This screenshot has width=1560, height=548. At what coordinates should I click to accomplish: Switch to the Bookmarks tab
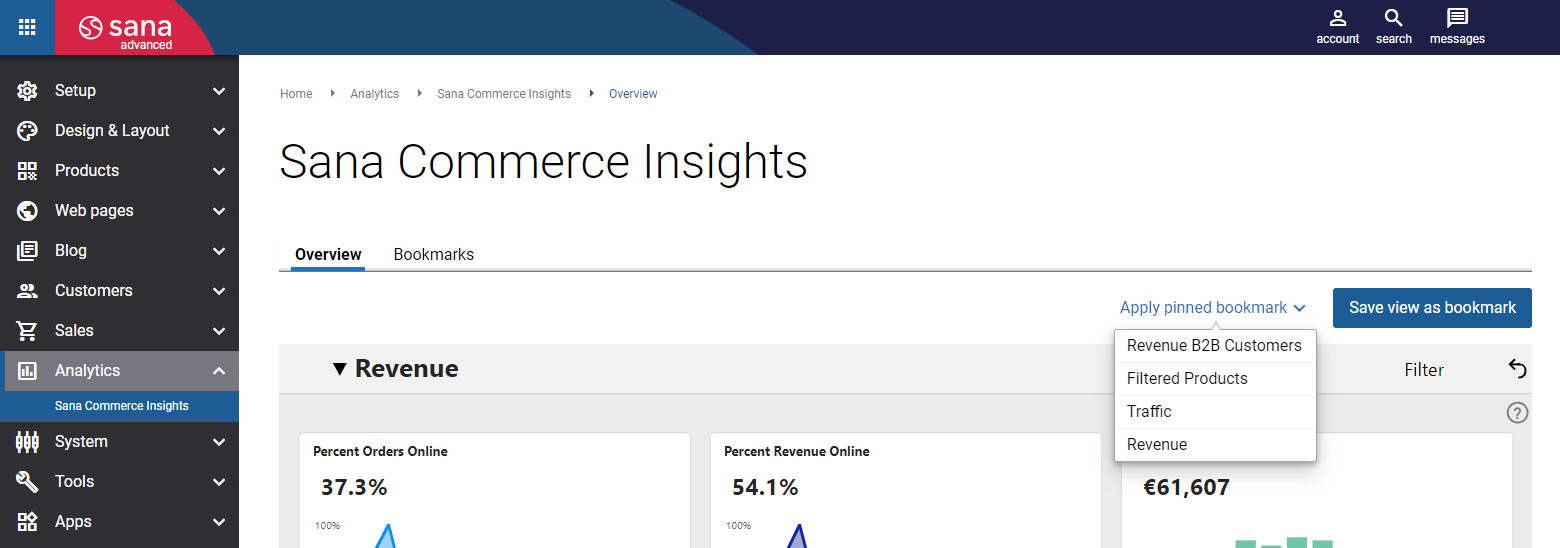coord(434,254)
